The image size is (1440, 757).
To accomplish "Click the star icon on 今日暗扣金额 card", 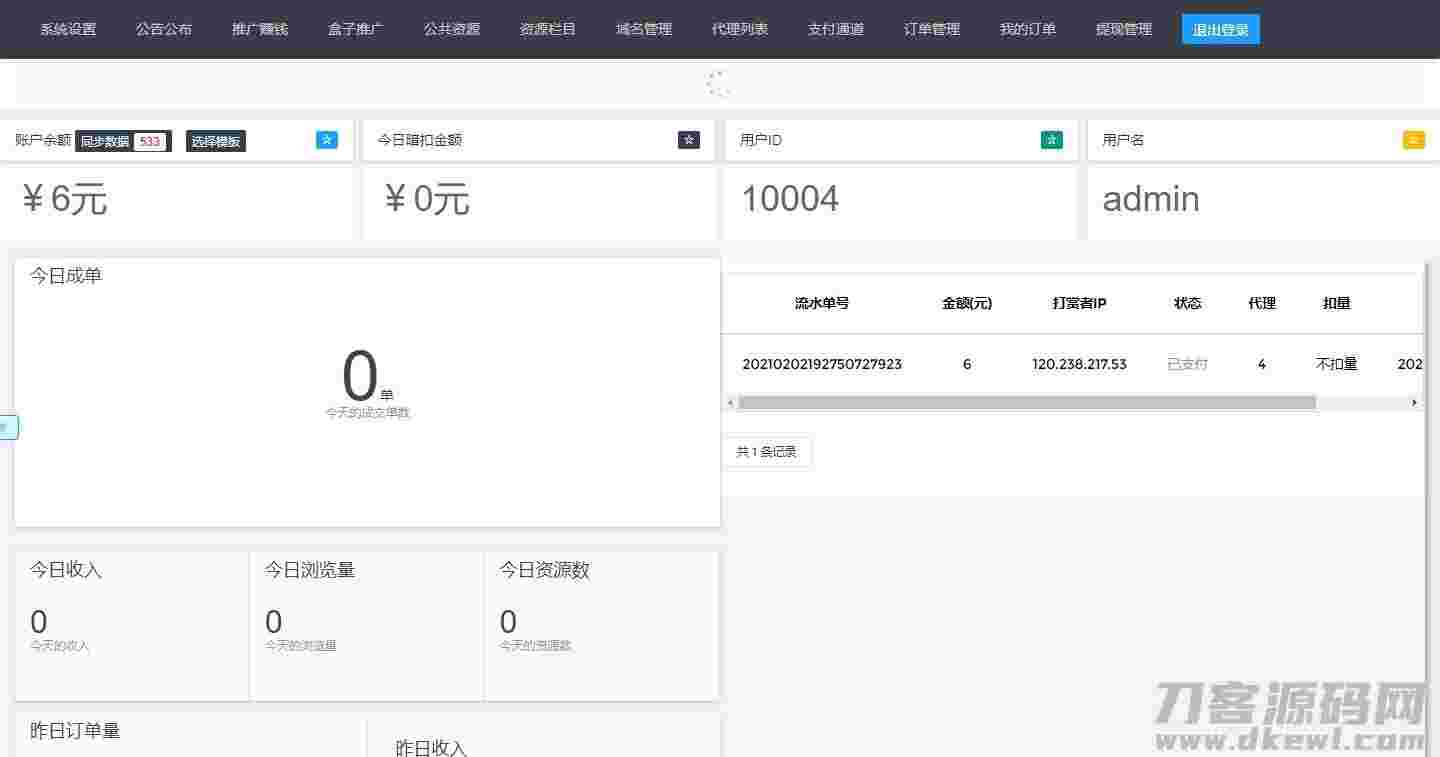I will pyautogui.click(x=689, y=140).
